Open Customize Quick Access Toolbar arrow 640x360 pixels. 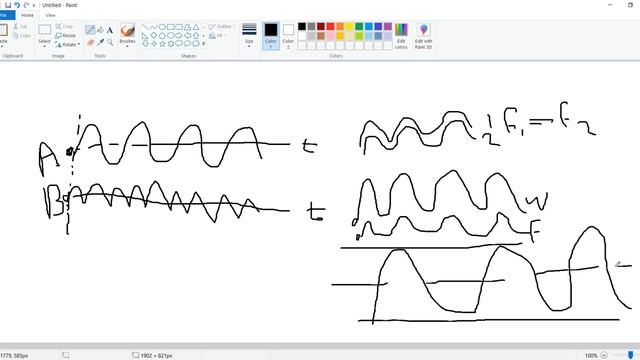coord(34,5)
